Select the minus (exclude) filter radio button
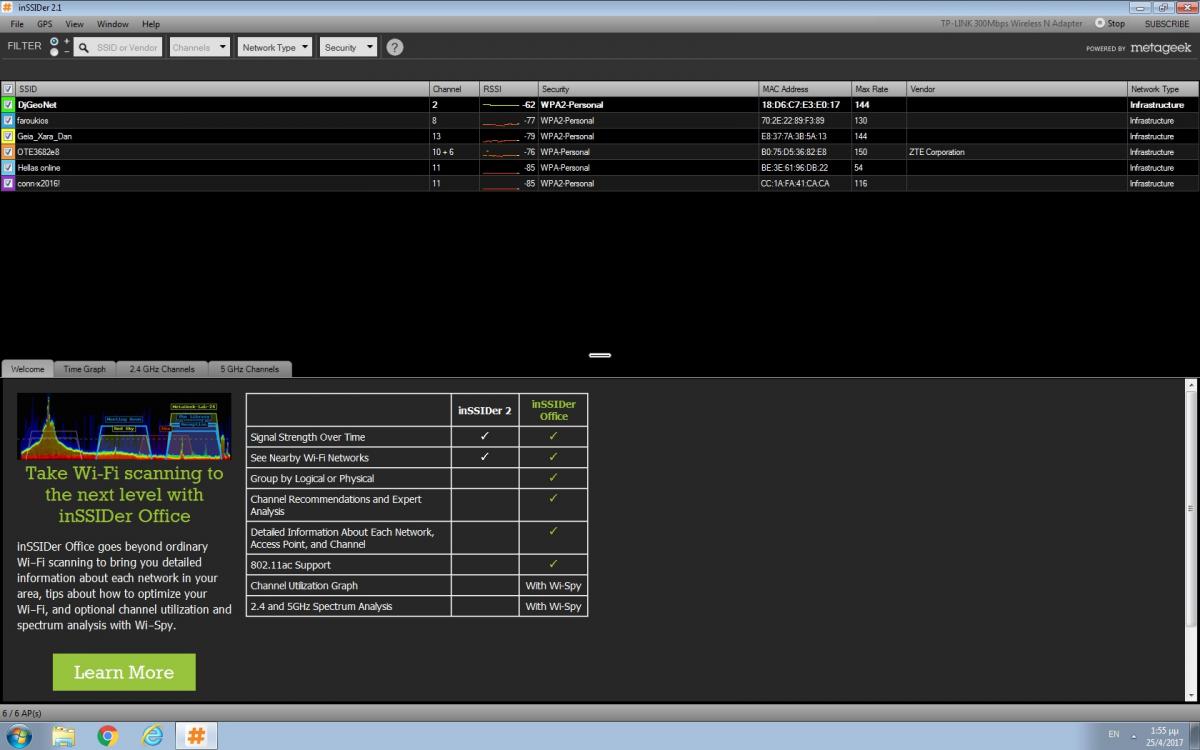The image size is (1200, 750). 56,52
